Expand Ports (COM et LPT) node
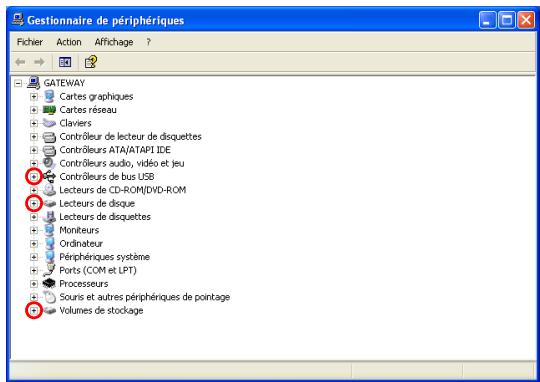Screen dimensions: 540x382 (x=34, y=270)
